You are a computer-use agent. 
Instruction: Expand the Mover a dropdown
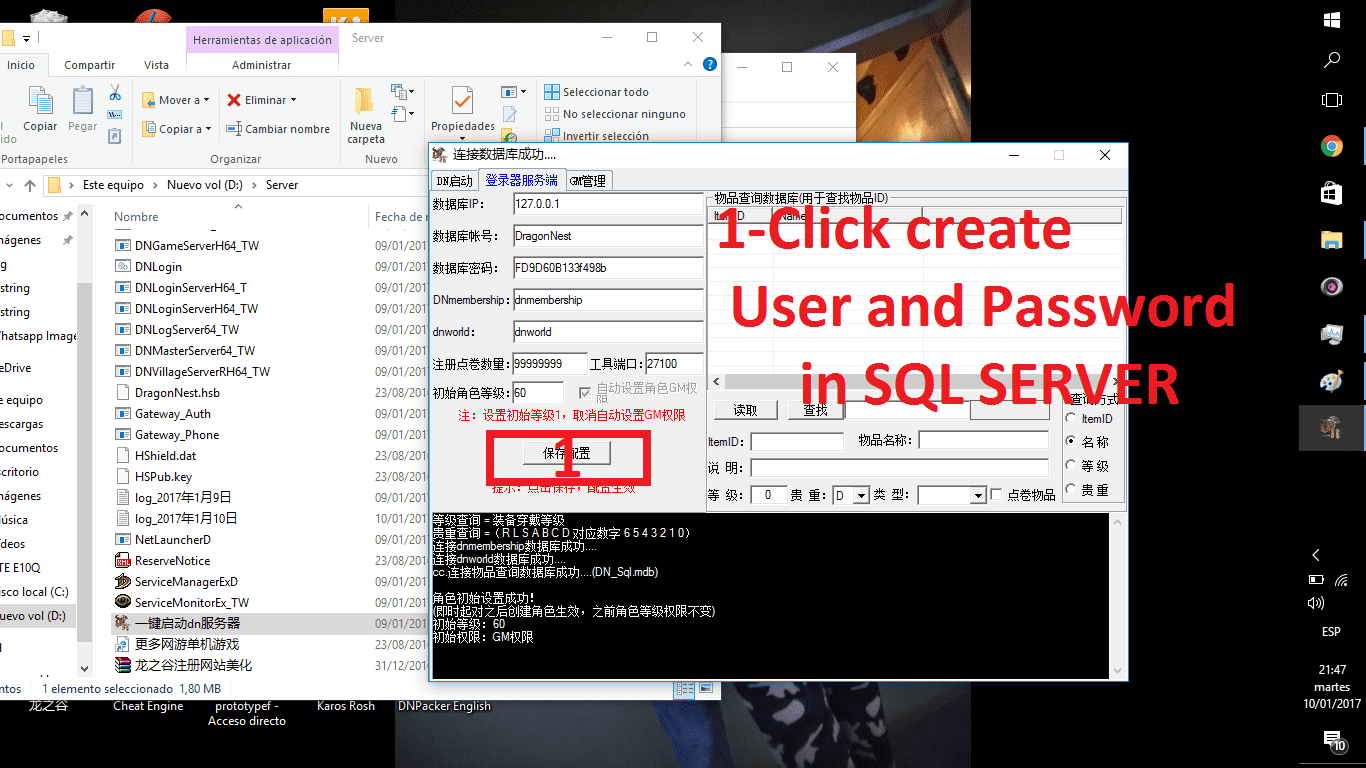(207, 100)
